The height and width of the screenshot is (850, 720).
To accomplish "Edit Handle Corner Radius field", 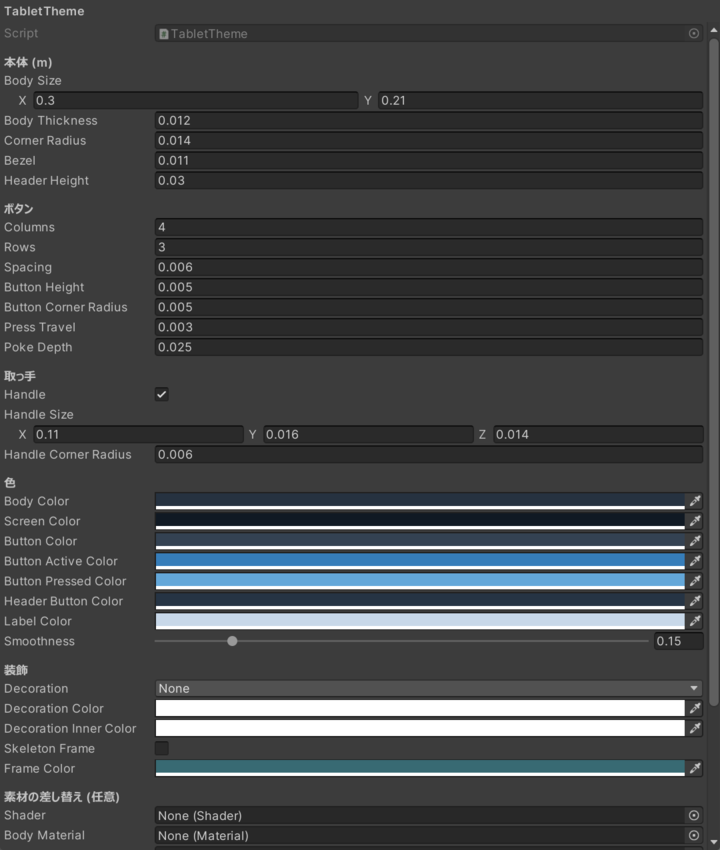I will (x=429, y=454).
